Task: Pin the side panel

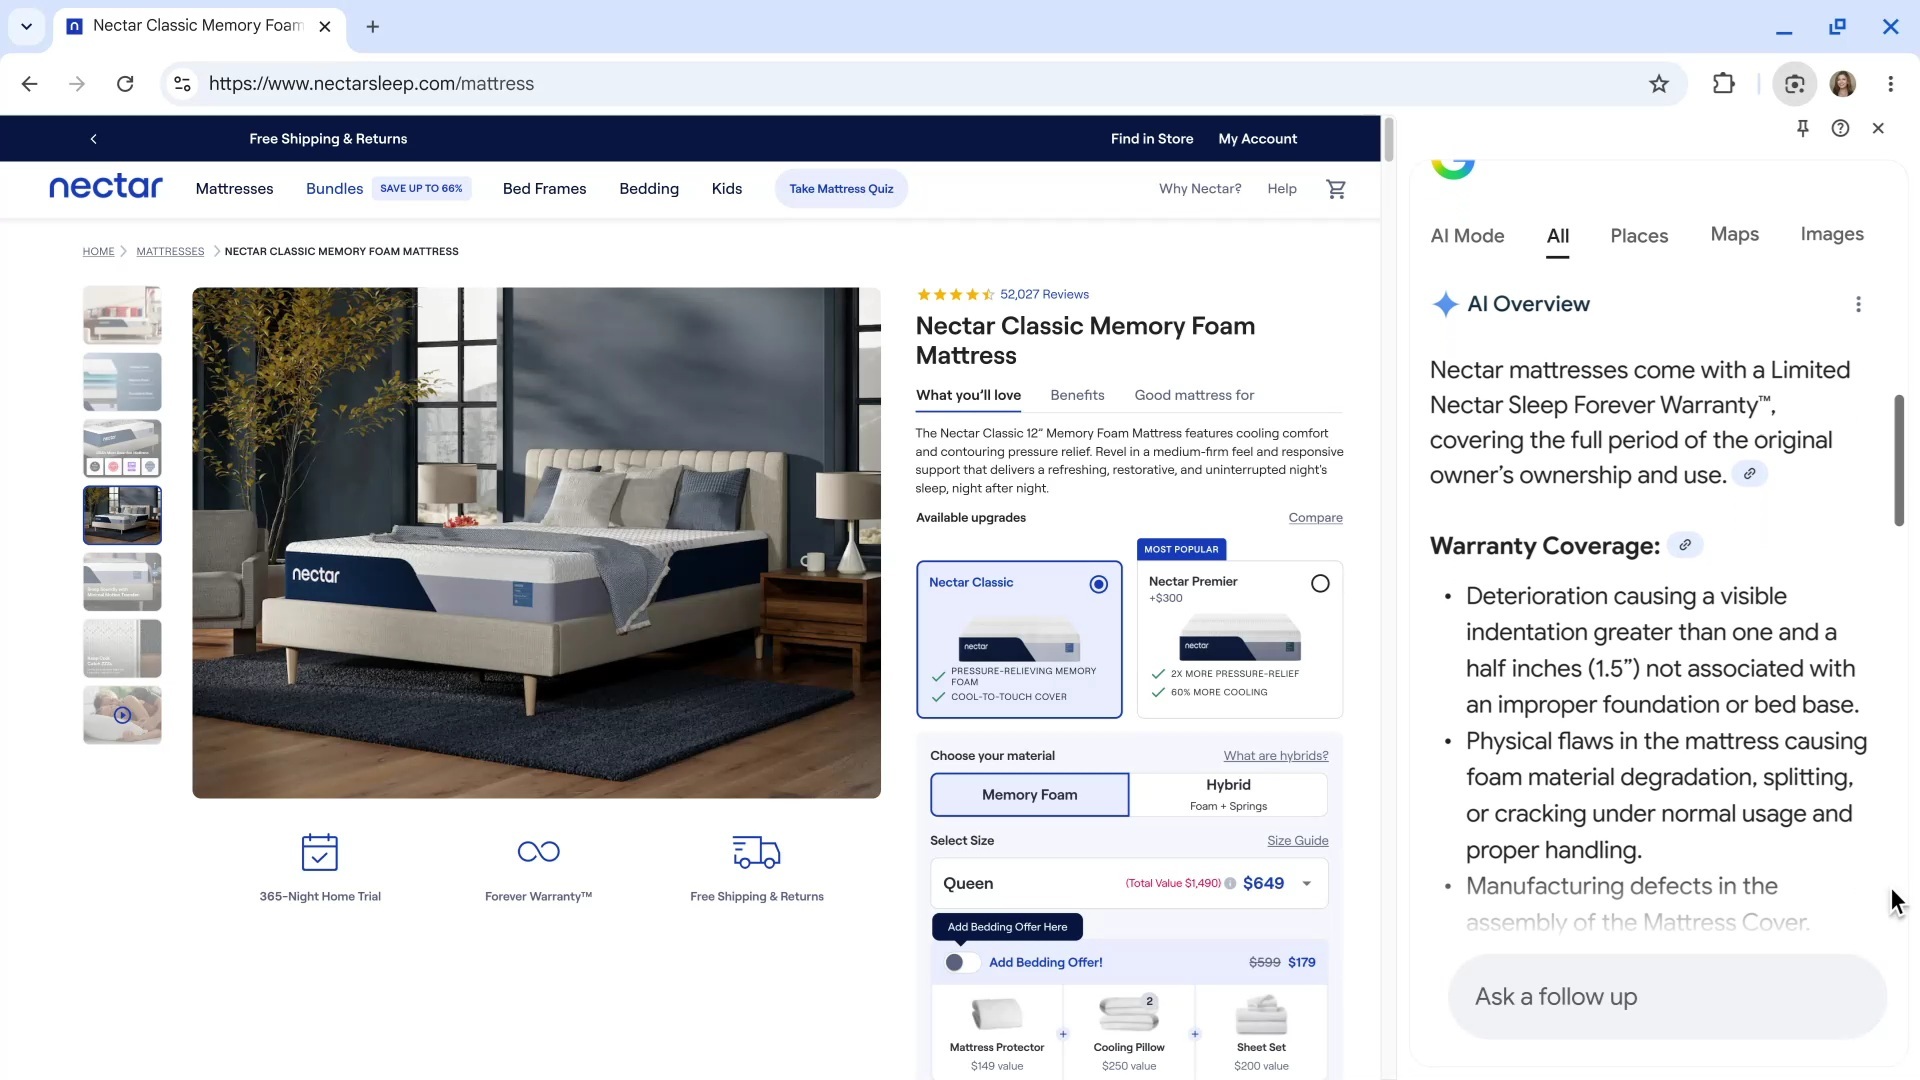Action: [1803, 128]
